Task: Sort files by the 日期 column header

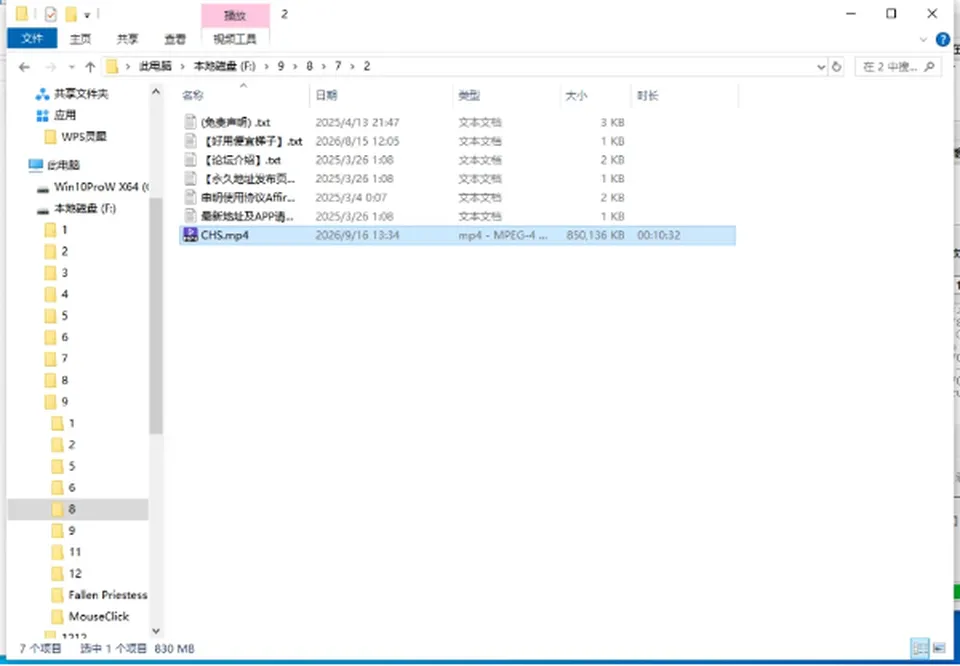Action: point(381,95)
